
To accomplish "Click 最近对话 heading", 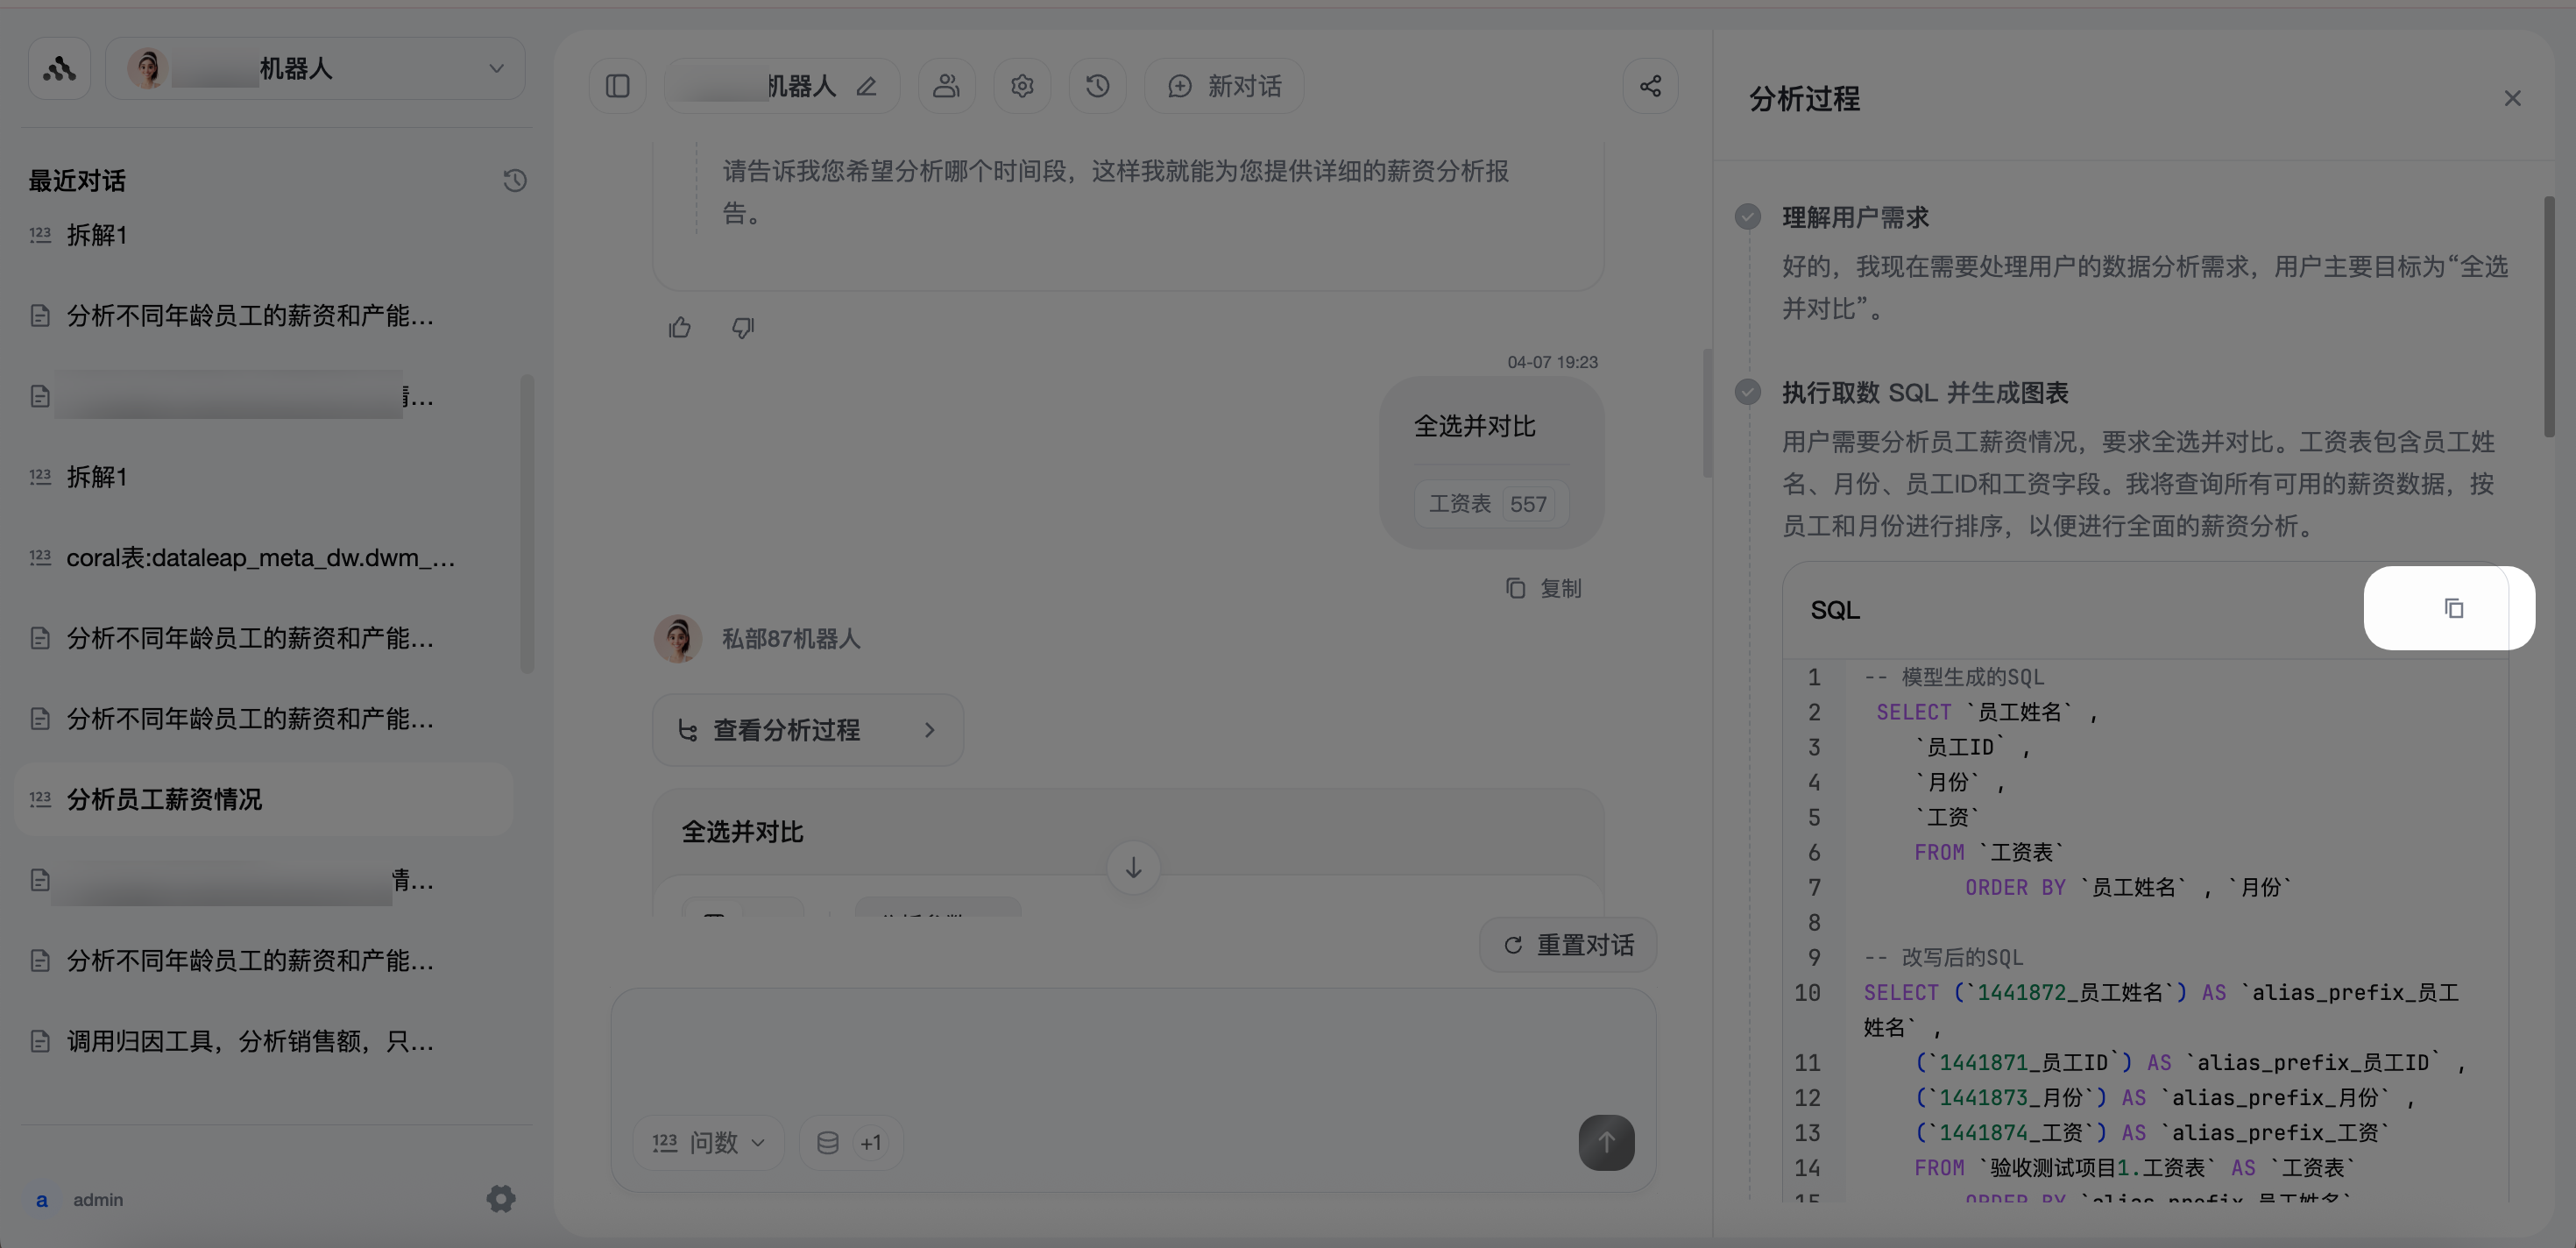I will click(x=77, y=181).
